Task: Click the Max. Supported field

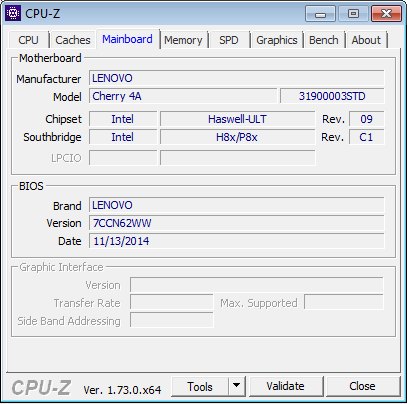Action: [x=344, y=303]
